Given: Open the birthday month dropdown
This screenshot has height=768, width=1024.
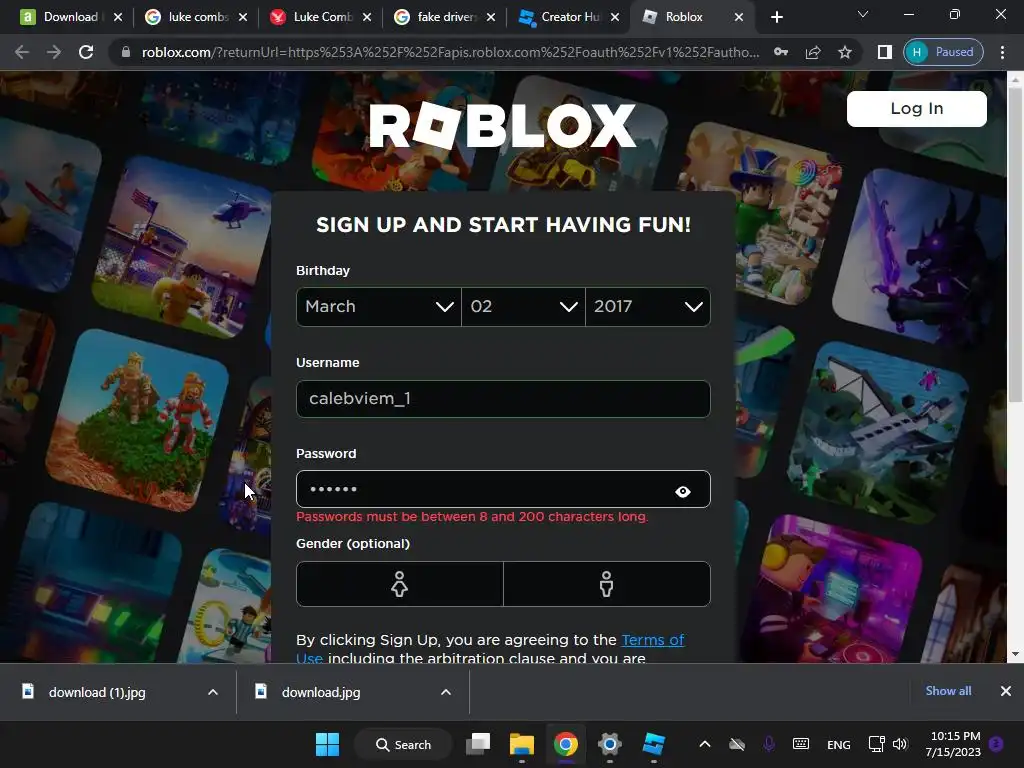Looking at the screenshot, I should 379,306.
